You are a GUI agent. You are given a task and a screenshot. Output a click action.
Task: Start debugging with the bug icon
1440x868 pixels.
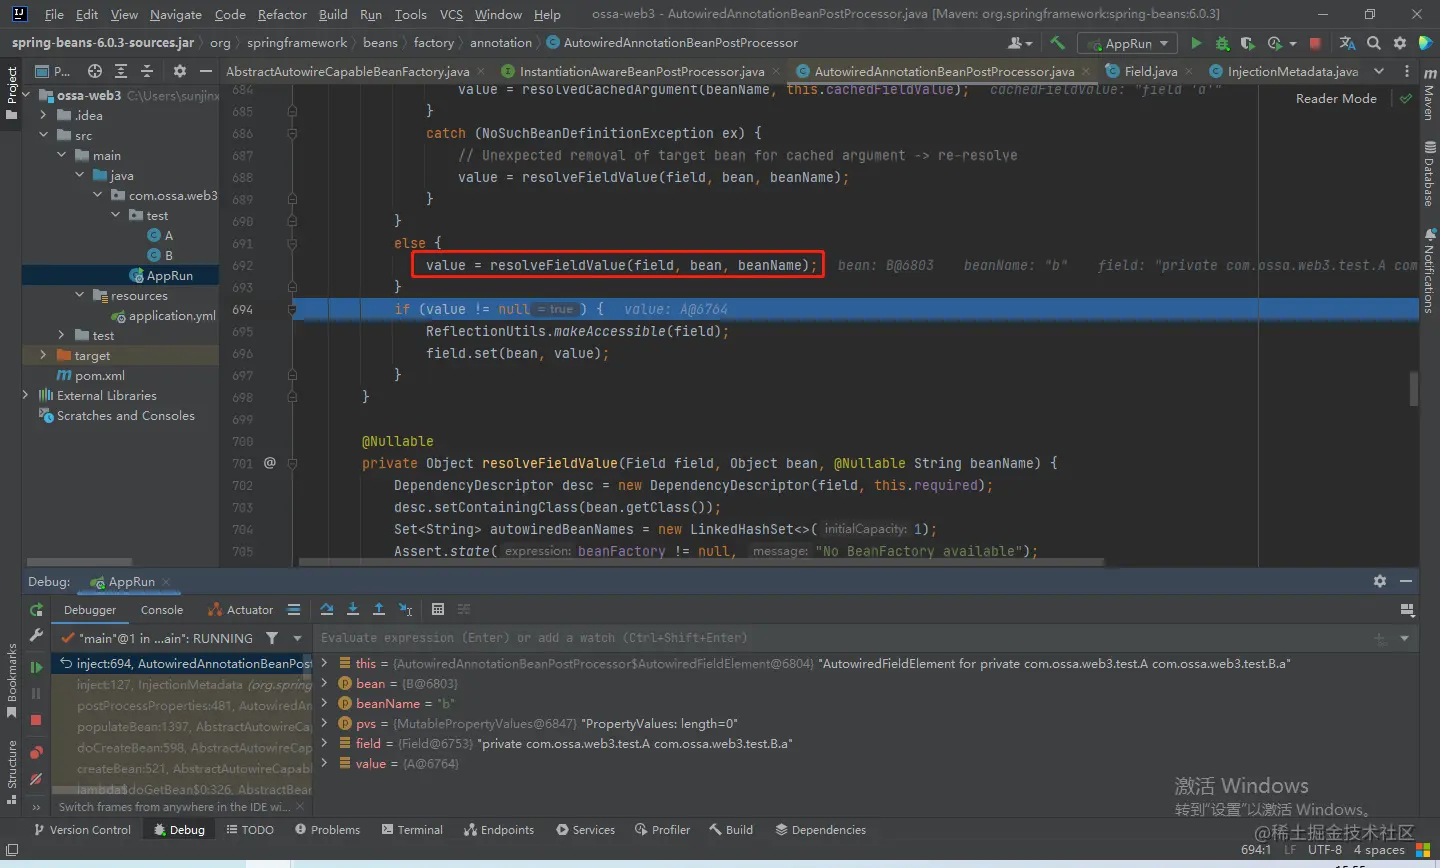(1222, 43)
